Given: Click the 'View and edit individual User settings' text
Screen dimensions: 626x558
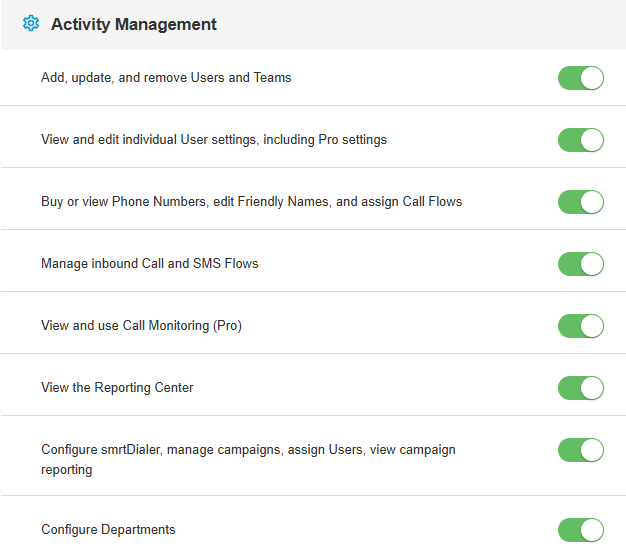Looking at the screenshot, I should [x=213, y=139].
